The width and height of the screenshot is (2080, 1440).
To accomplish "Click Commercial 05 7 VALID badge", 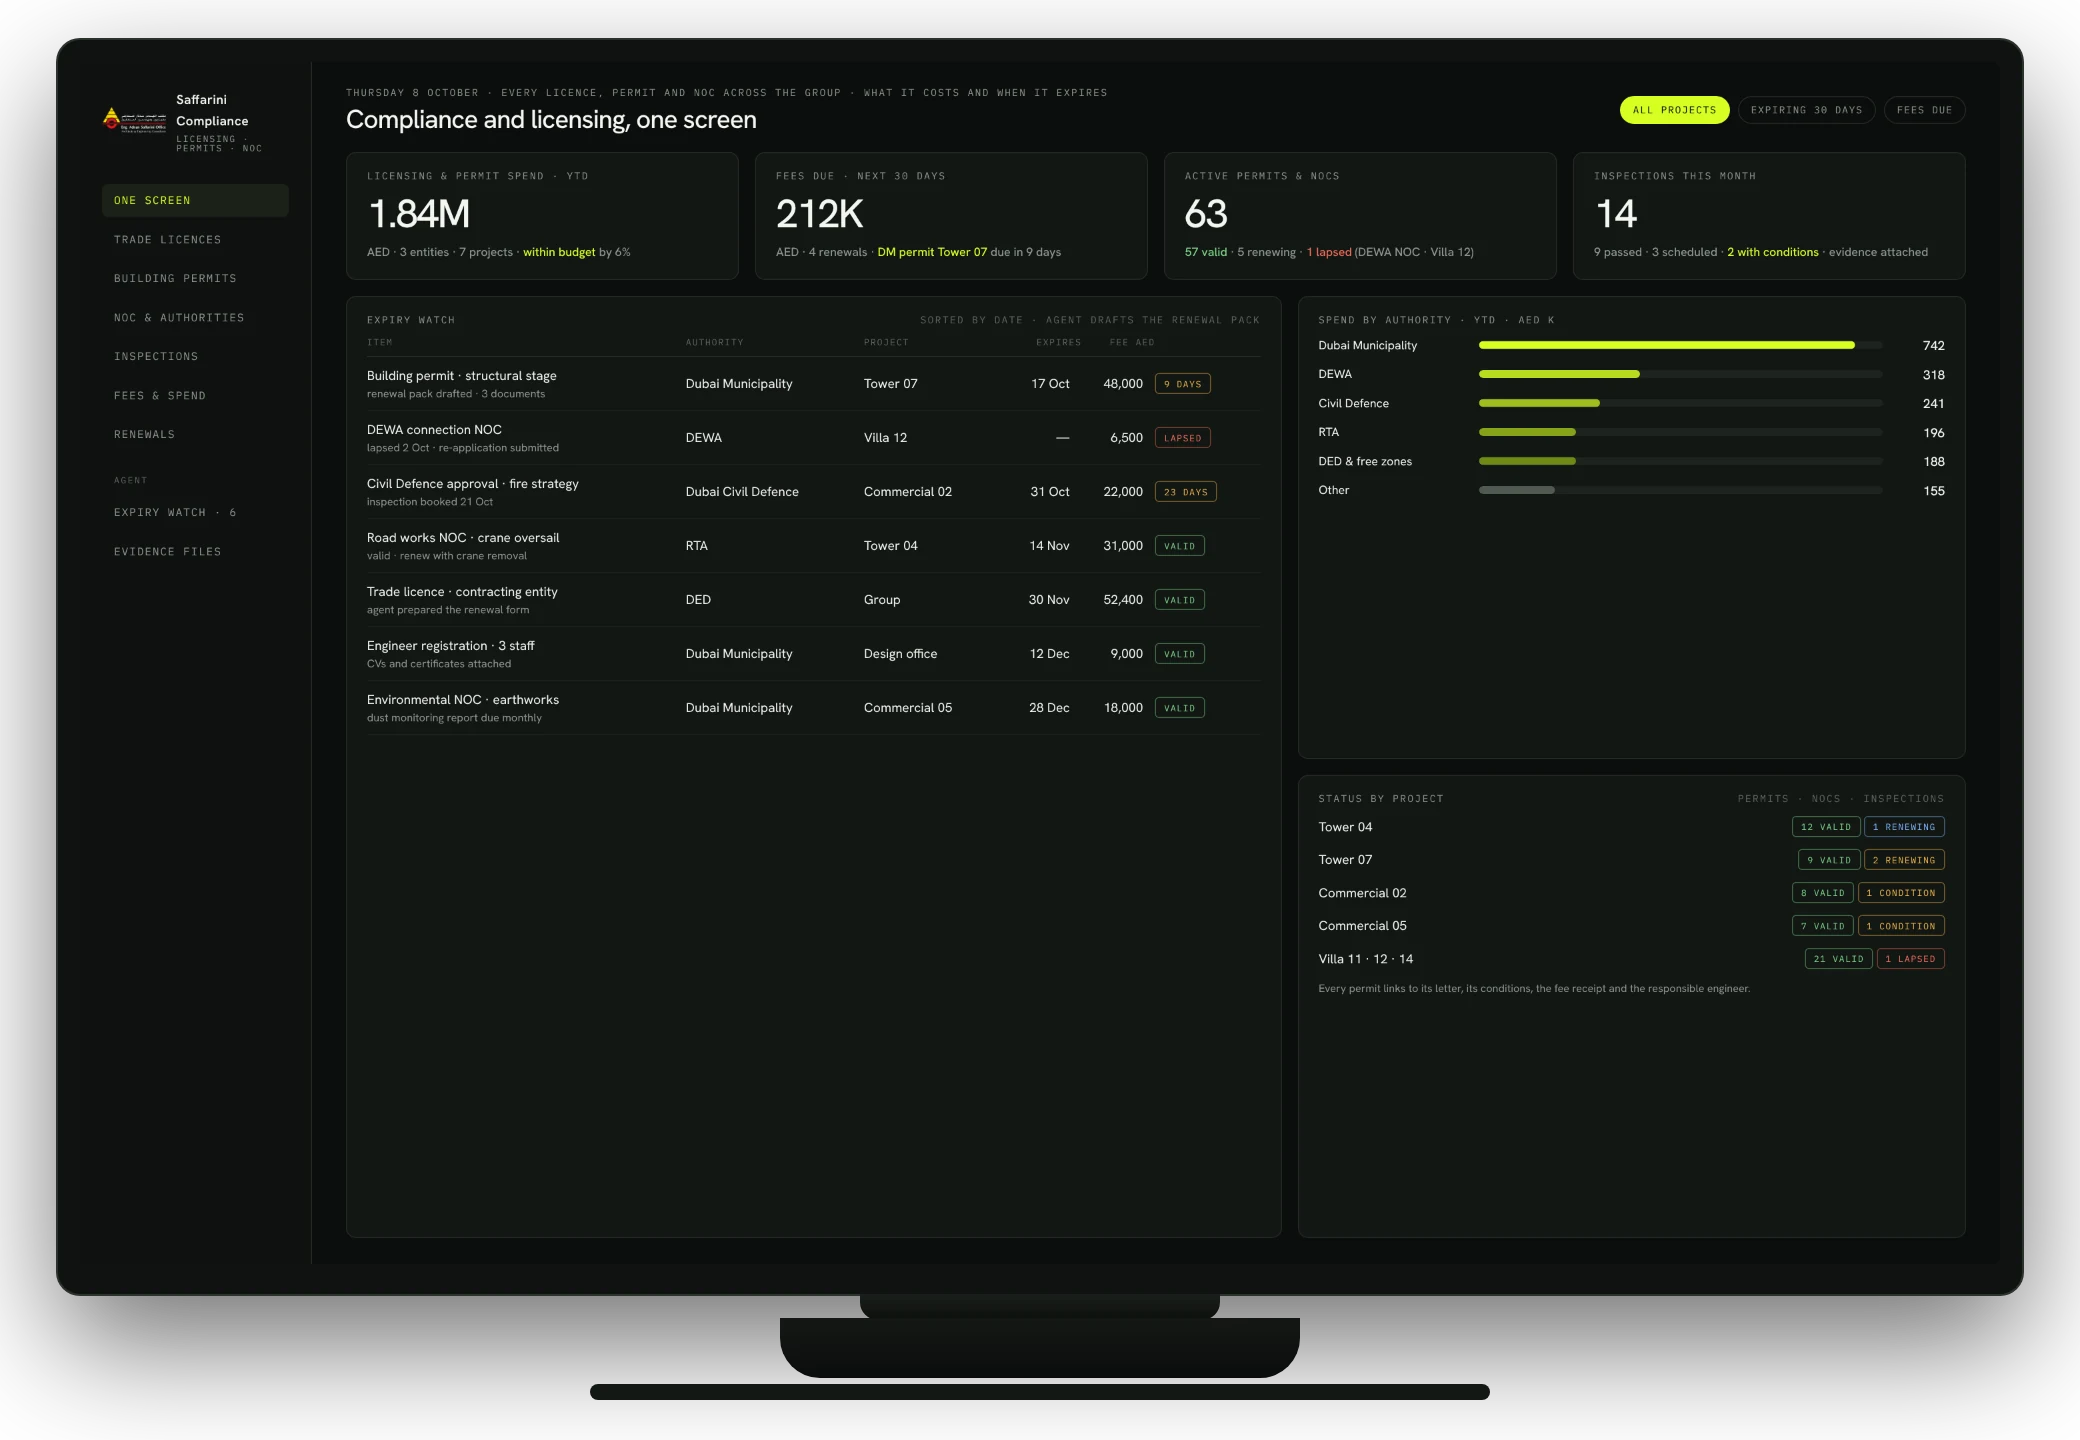I will tap(1822, 926).
